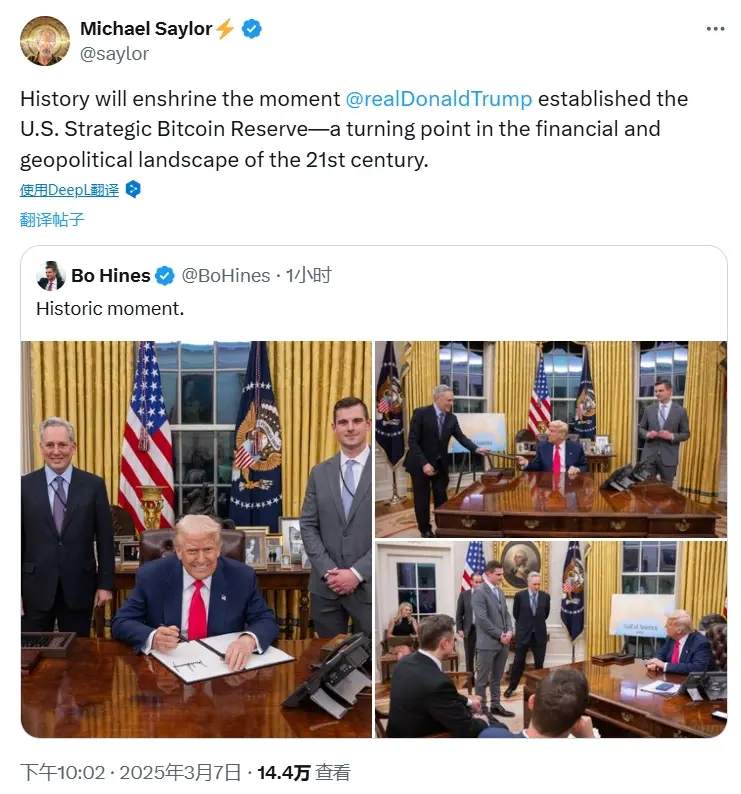The image size is (741, 794).
Task: Click 翻译帖子 to translate the post
Action: 52,220
